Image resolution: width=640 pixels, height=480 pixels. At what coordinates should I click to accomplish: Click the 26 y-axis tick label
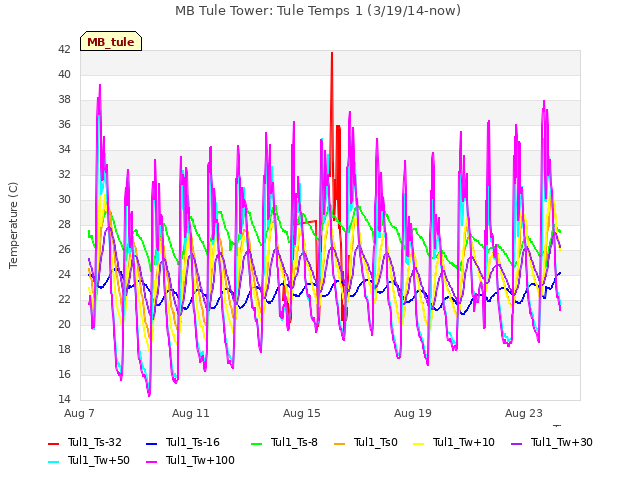(x=64, y=249)
